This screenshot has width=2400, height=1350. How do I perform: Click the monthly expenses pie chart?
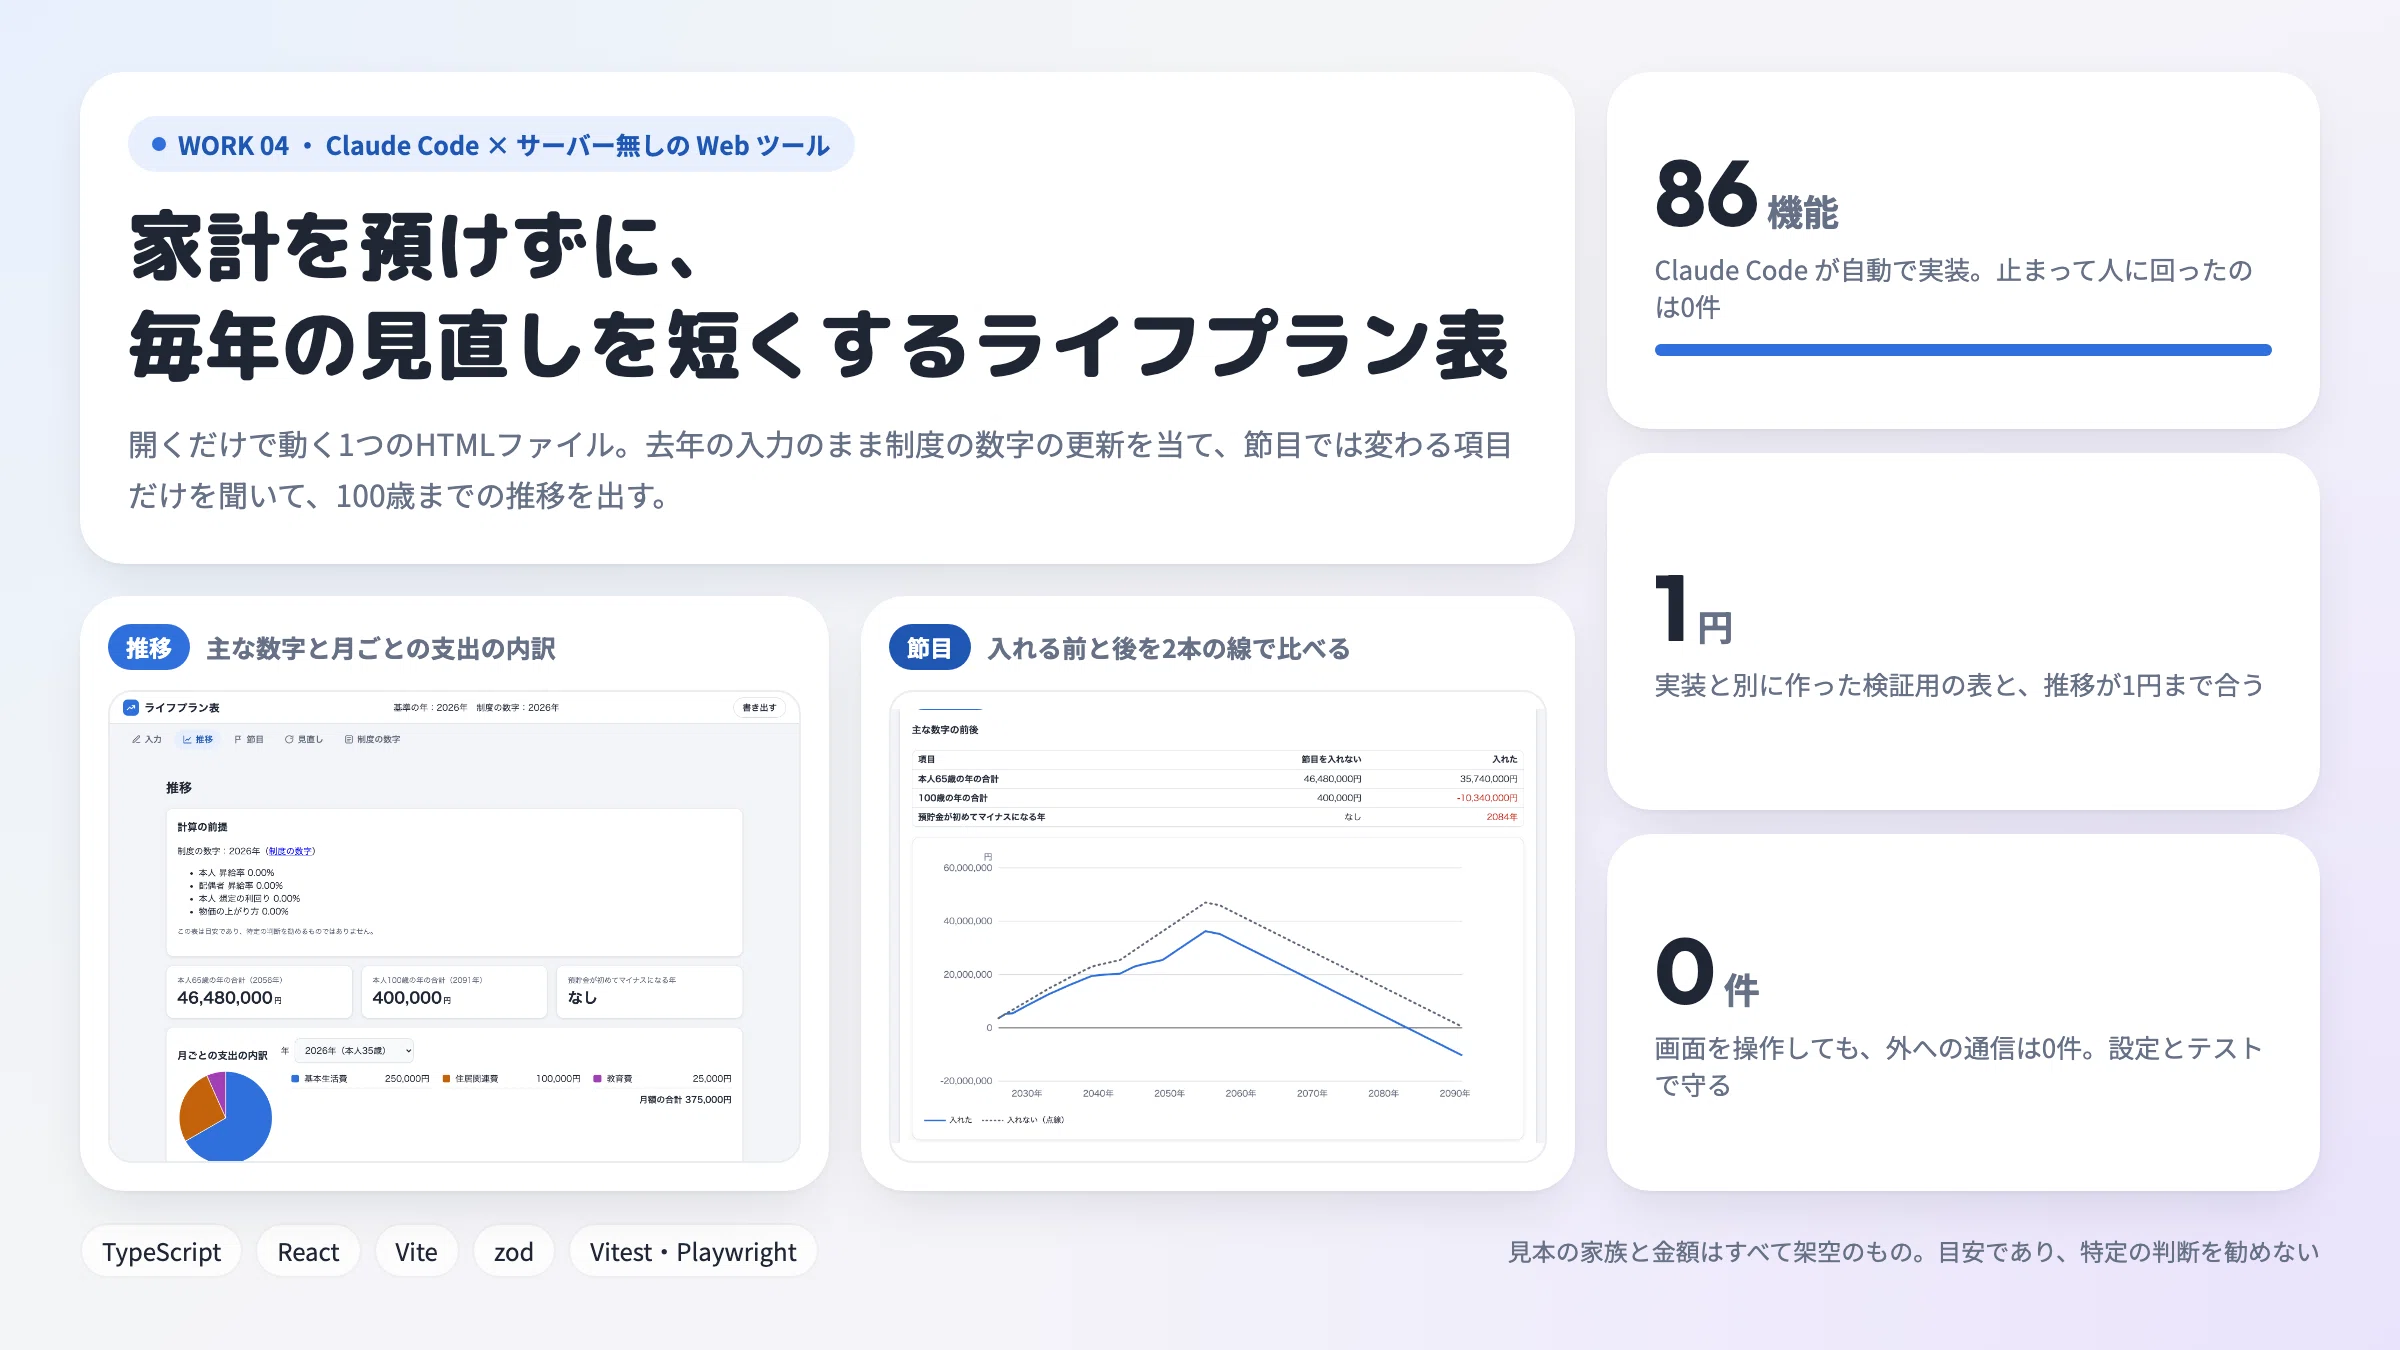[x=226, y=1116]
